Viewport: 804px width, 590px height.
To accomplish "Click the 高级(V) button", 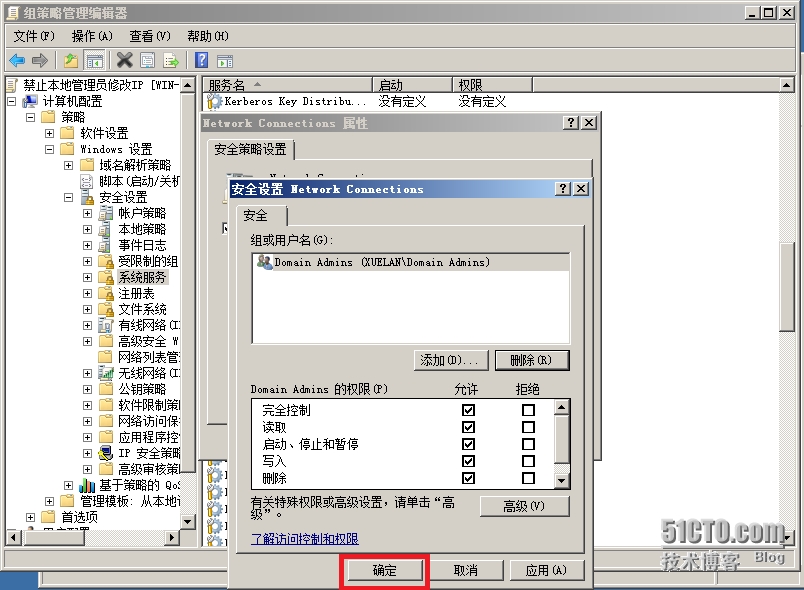I will 524,506.
